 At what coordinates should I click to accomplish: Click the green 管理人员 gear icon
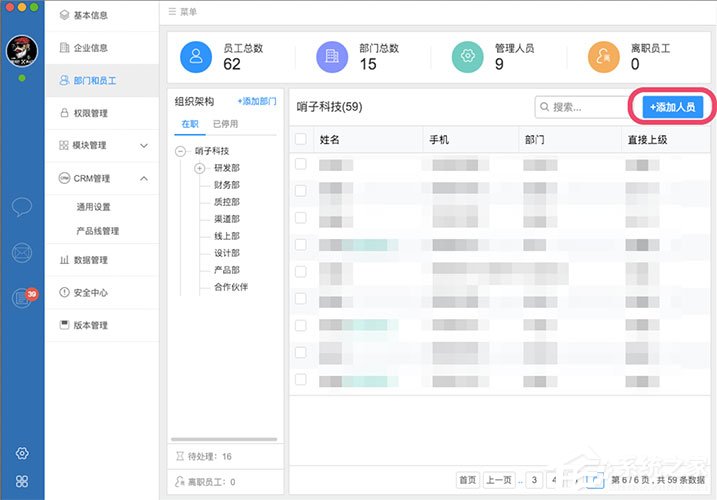click(x=469, y=57)
